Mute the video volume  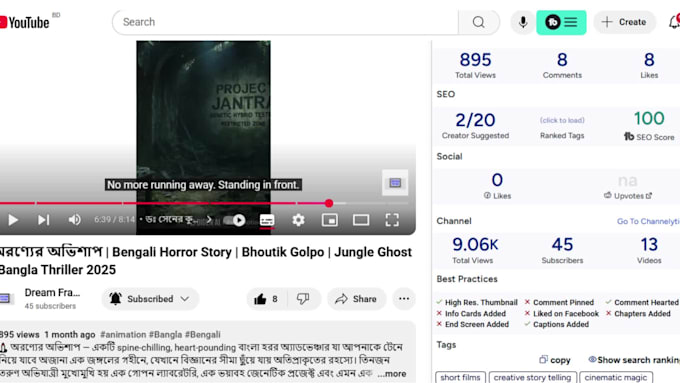[74, 220]
